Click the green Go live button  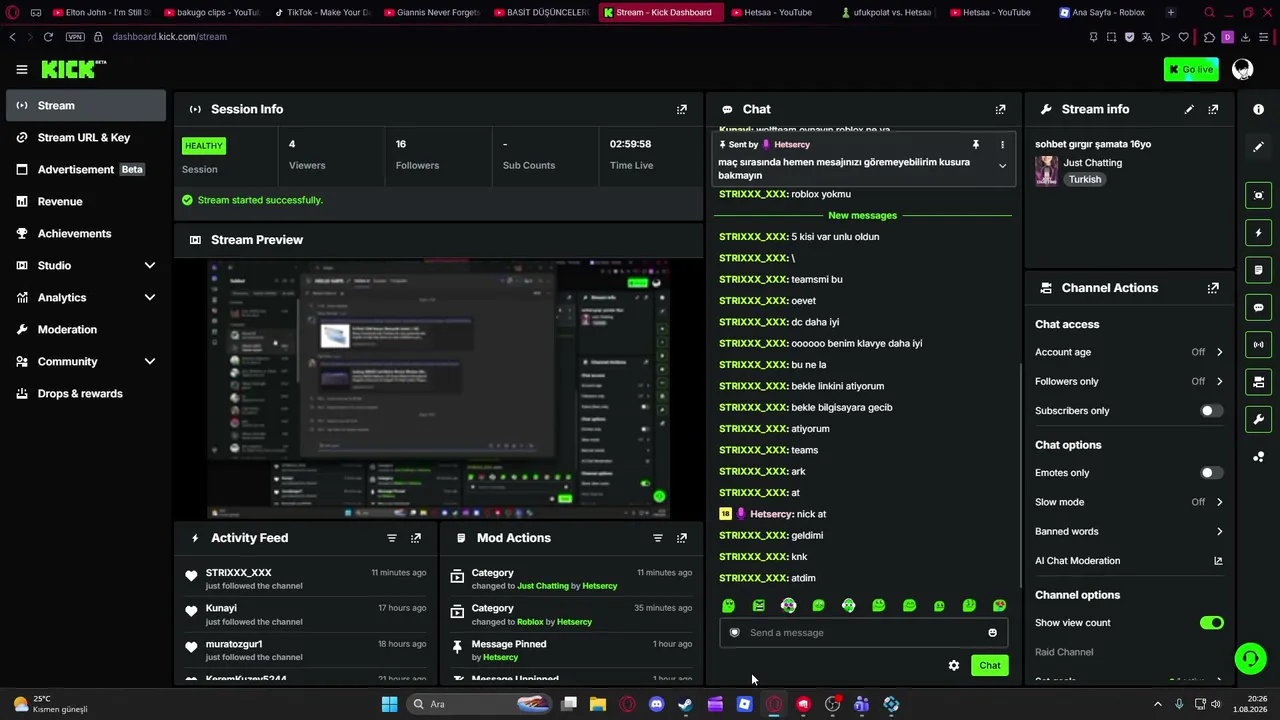tap(1191, 69)
